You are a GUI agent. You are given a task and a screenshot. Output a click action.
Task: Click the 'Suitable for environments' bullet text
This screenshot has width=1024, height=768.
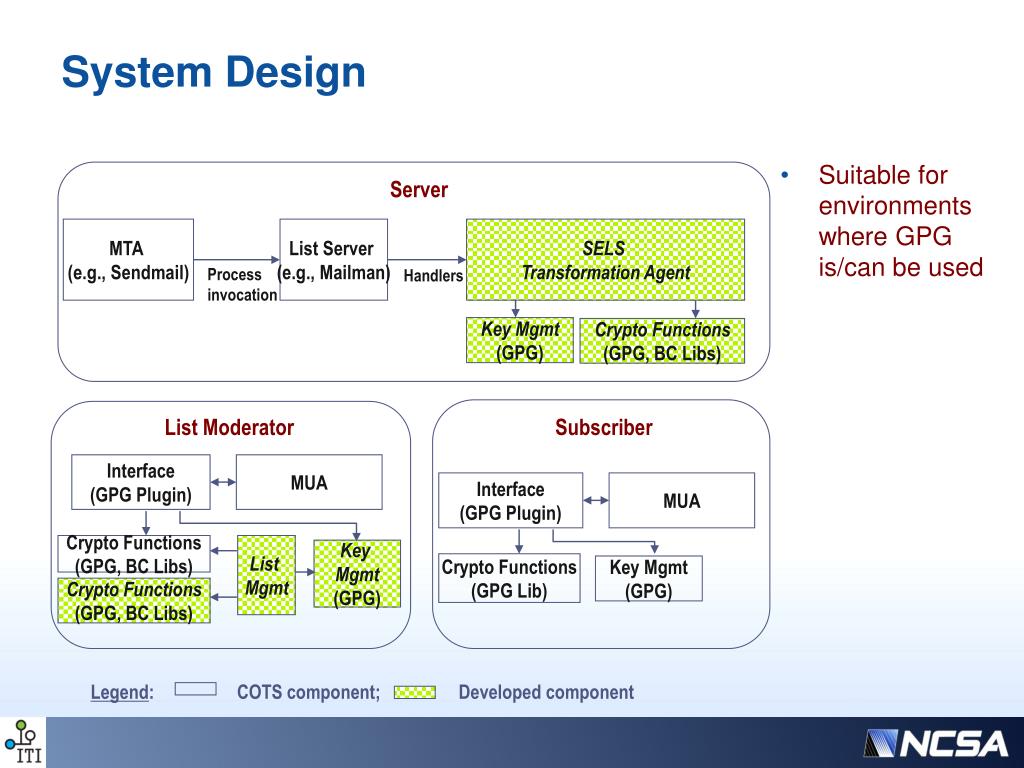click(900, 221)
